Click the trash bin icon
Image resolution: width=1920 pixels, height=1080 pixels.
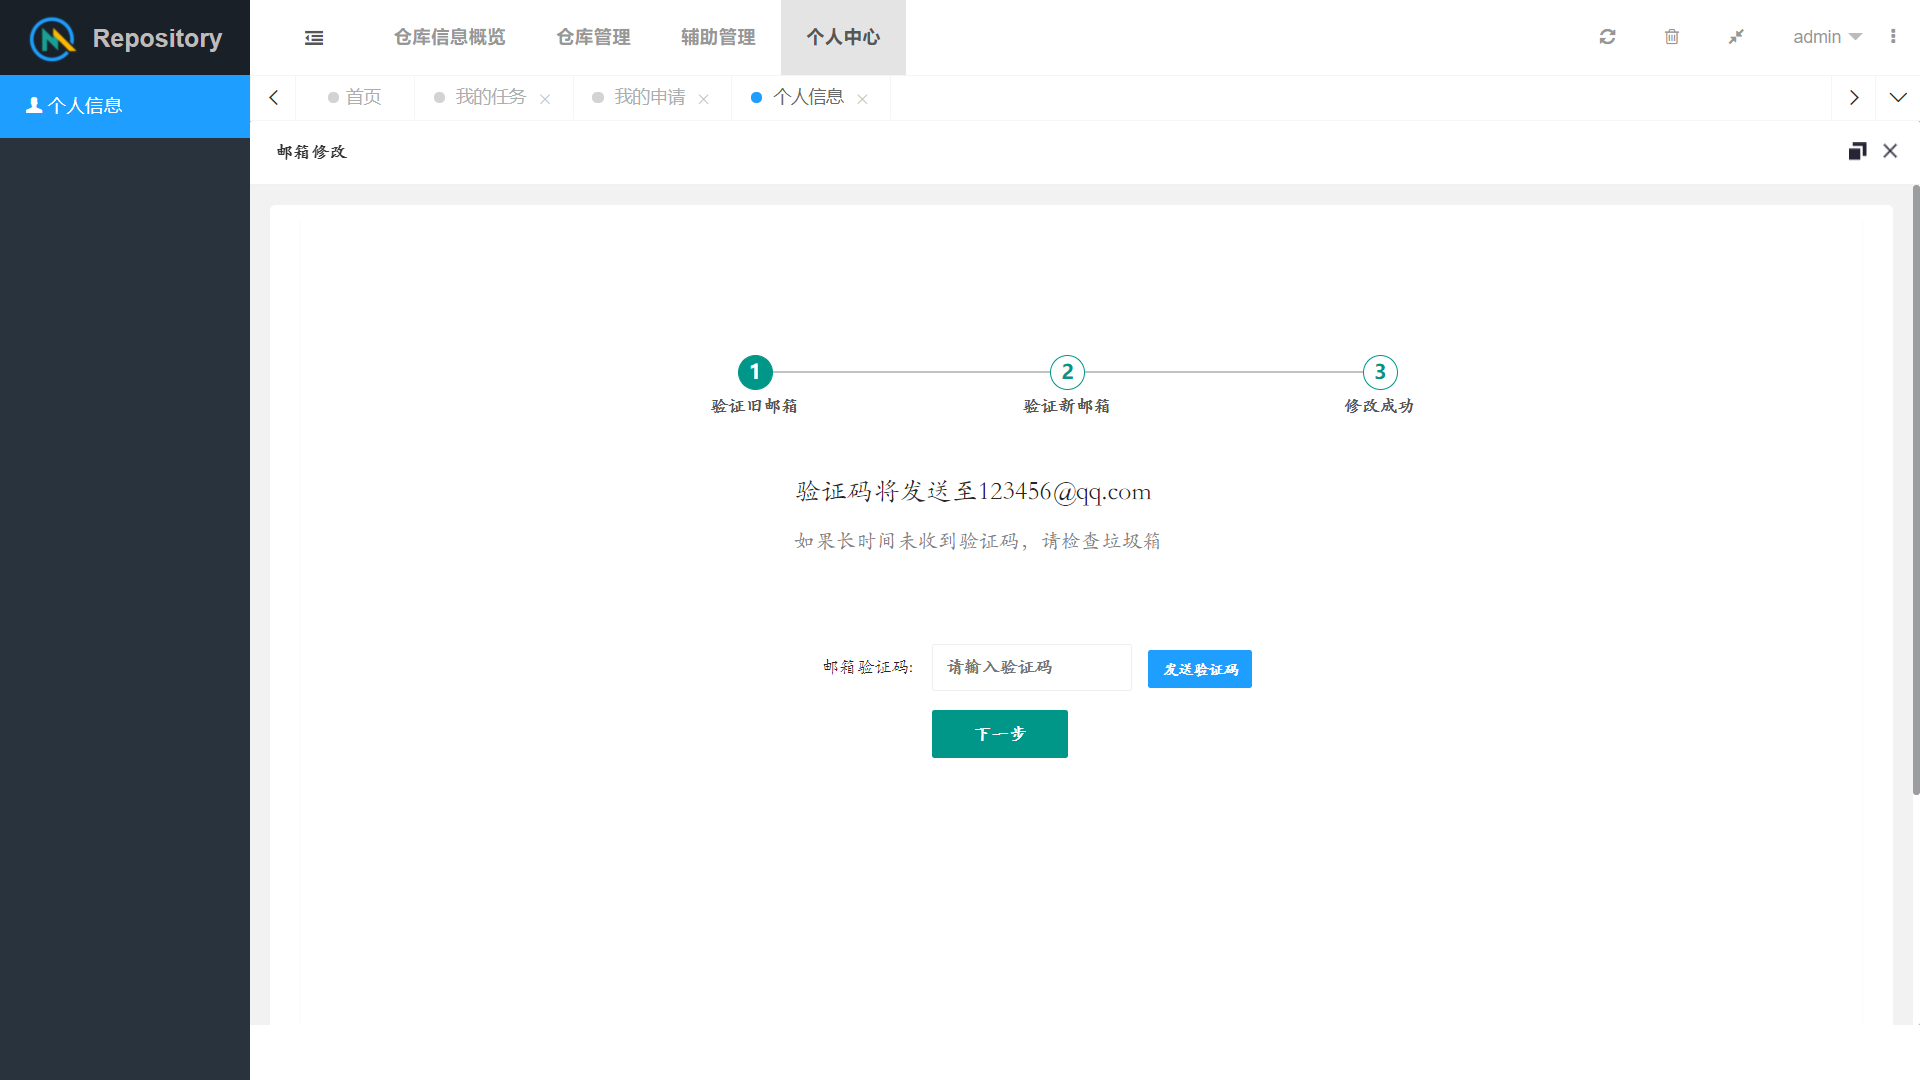coord(1671,37)
